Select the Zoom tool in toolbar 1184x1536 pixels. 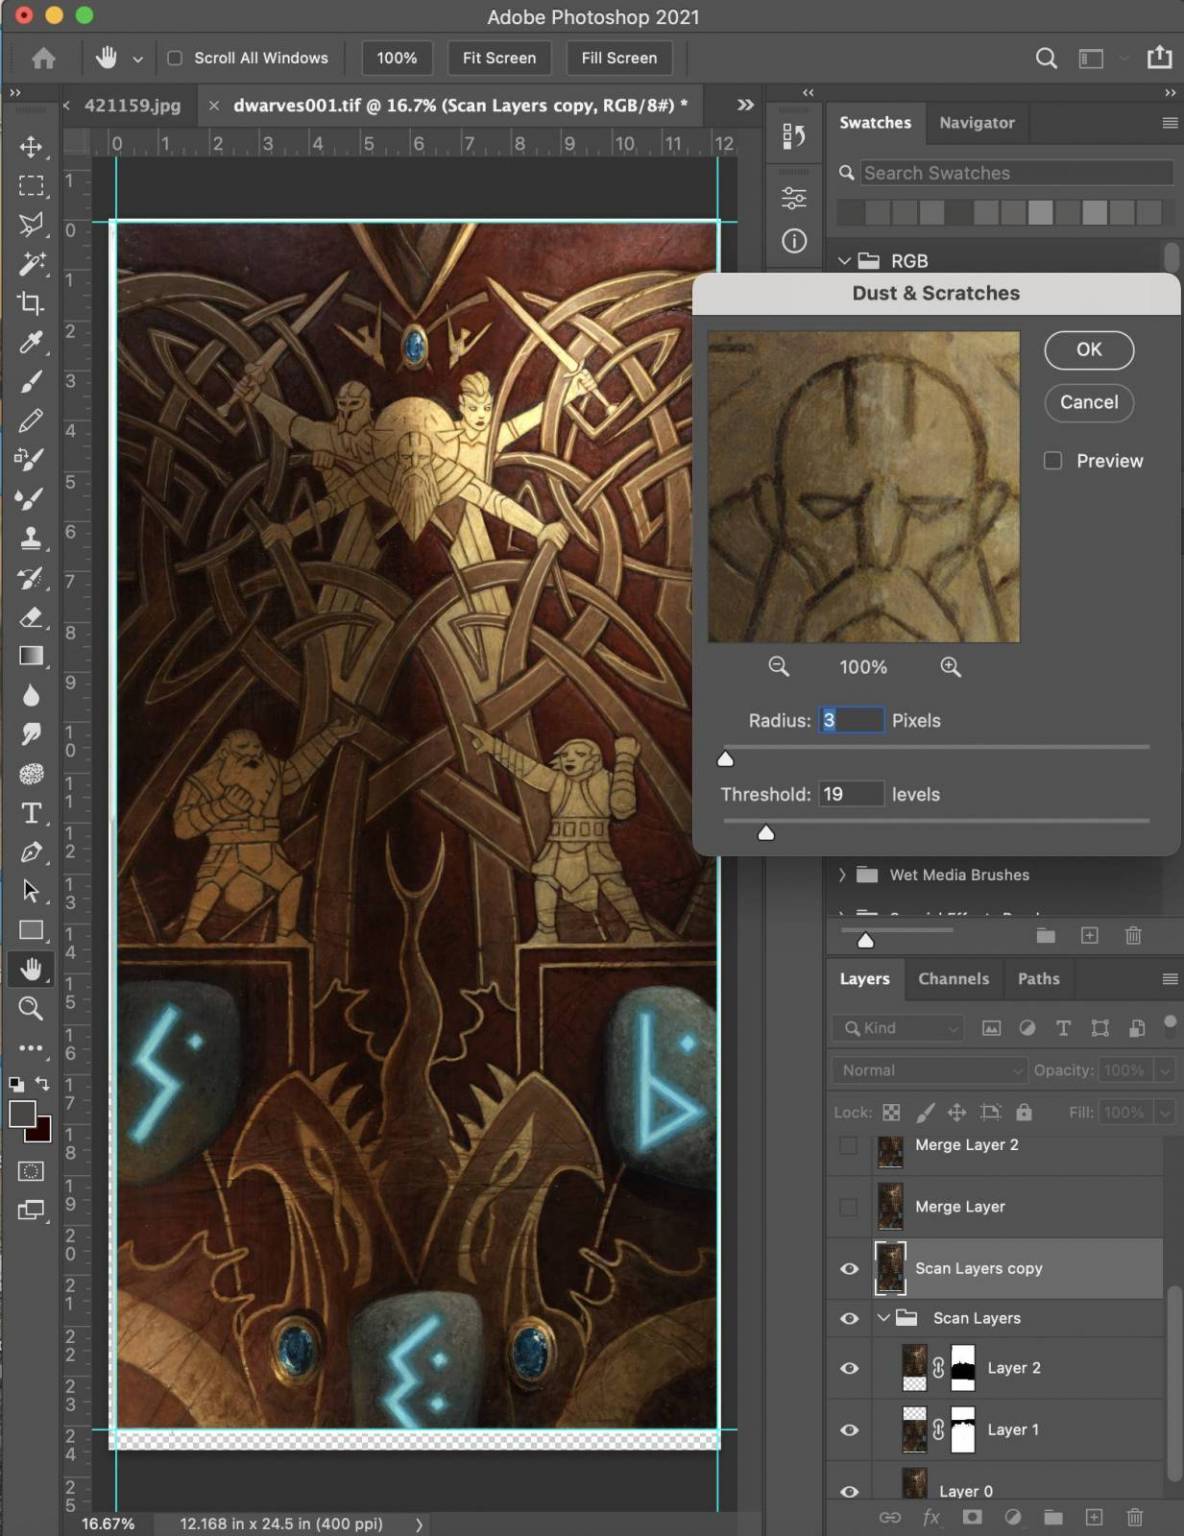pyautogui.click(x=31, y=1008)
